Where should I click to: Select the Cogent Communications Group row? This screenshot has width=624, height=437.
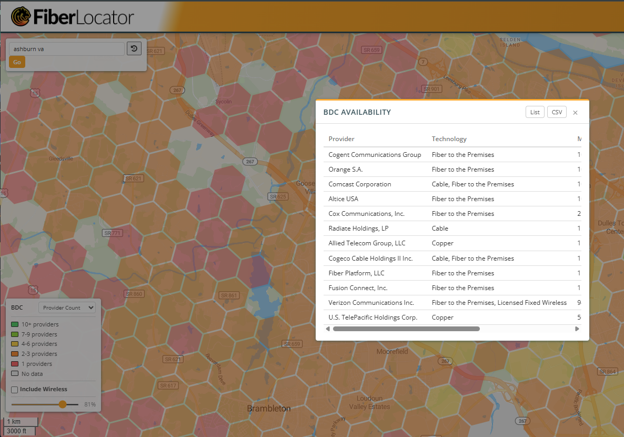452,154
